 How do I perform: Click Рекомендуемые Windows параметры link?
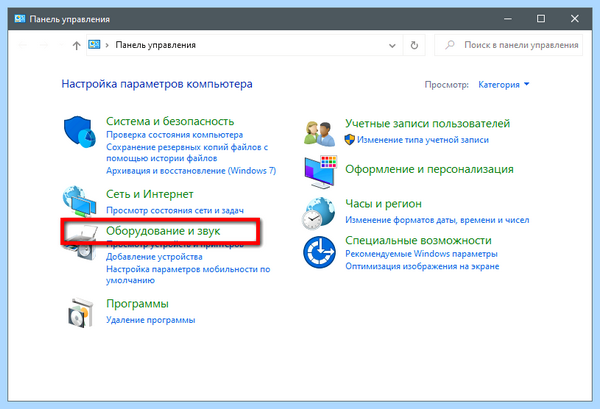pyautogui.click(x=421, y=254)
